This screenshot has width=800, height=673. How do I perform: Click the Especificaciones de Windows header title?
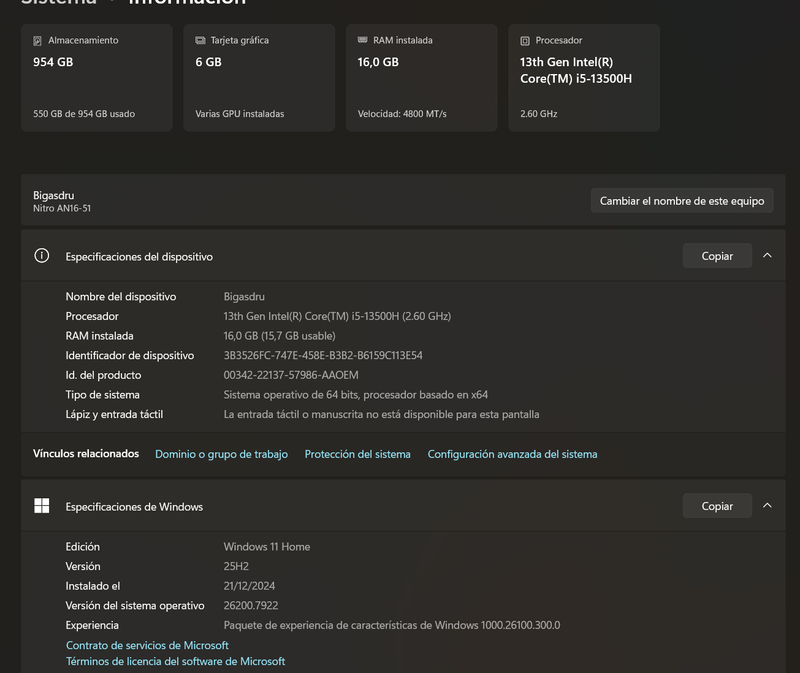point(134,507)
